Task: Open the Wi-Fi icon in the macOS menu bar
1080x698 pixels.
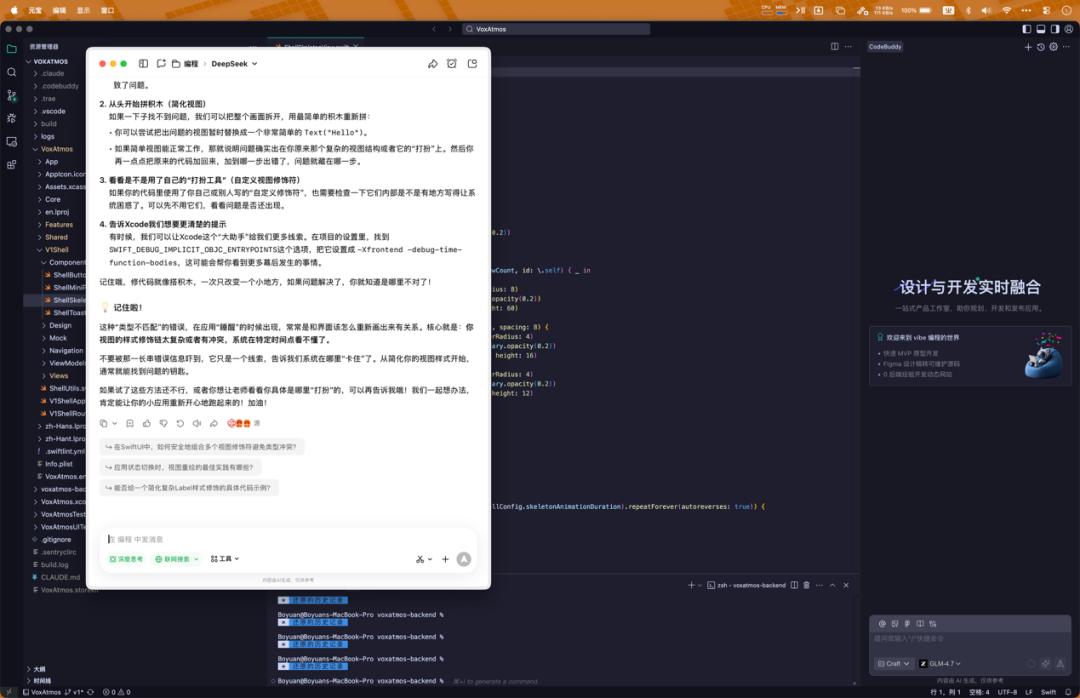Action: (x=1006, y=10)
